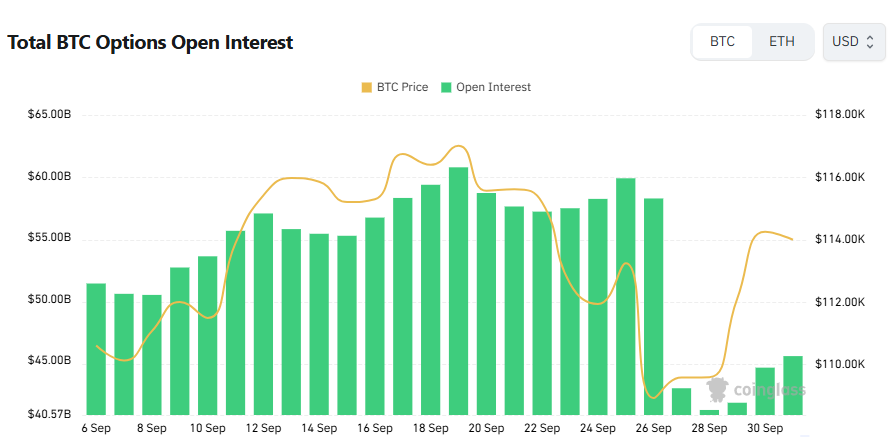Toggle the BTC Price legend series
The height and width of the screenshot is (437, 892).
[x=401, y=87]
